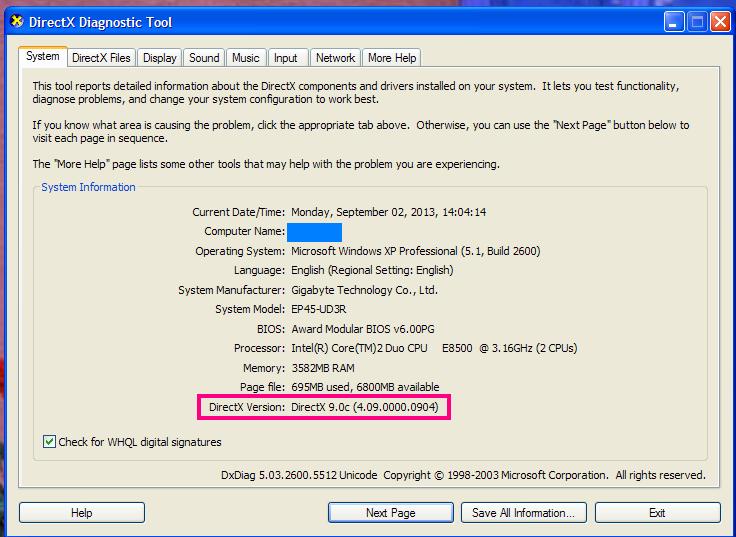
Task: Click the 695MB used page file value
Action: pos(365,387)
